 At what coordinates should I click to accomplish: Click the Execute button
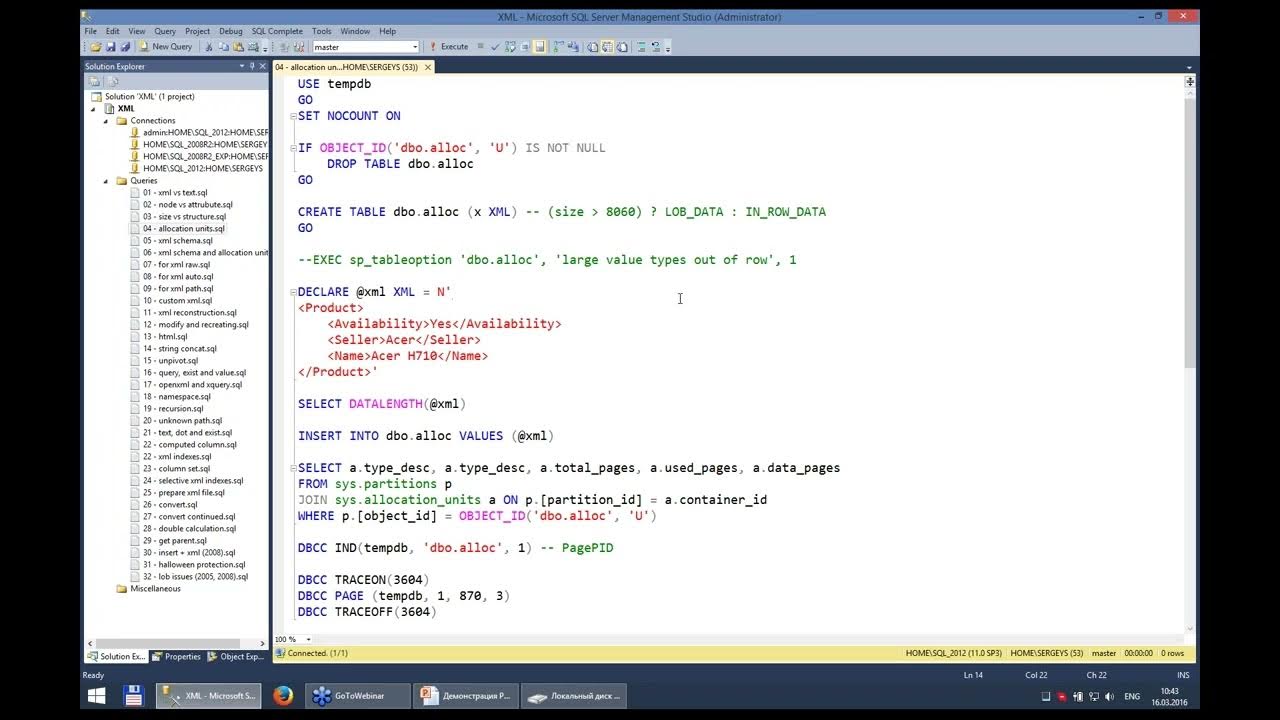448,47
